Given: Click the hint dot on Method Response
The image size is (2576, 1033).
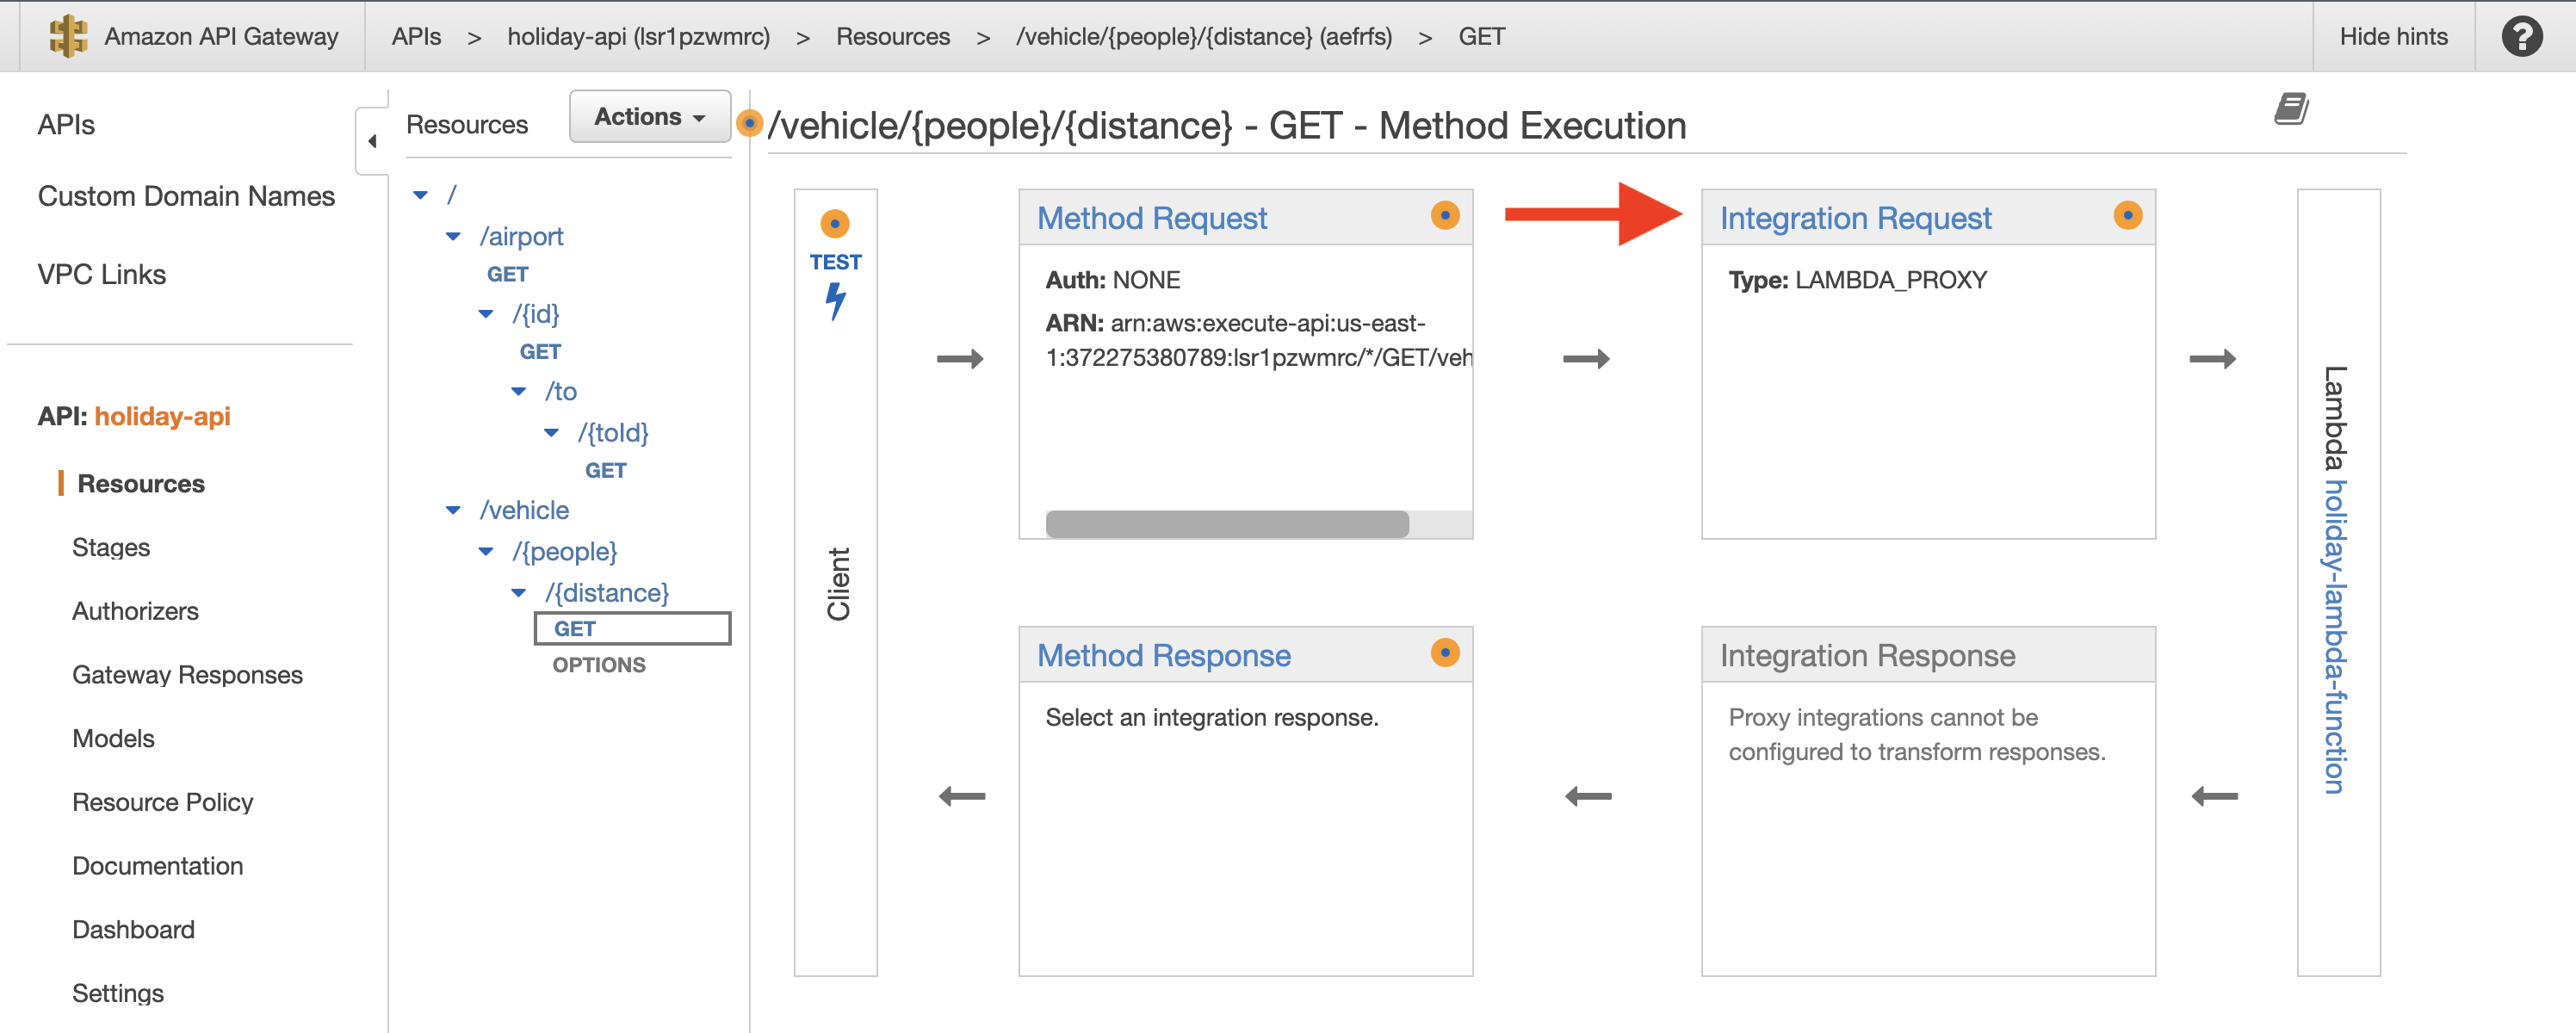Looking at the screenshot, I should coord(1444,652).
